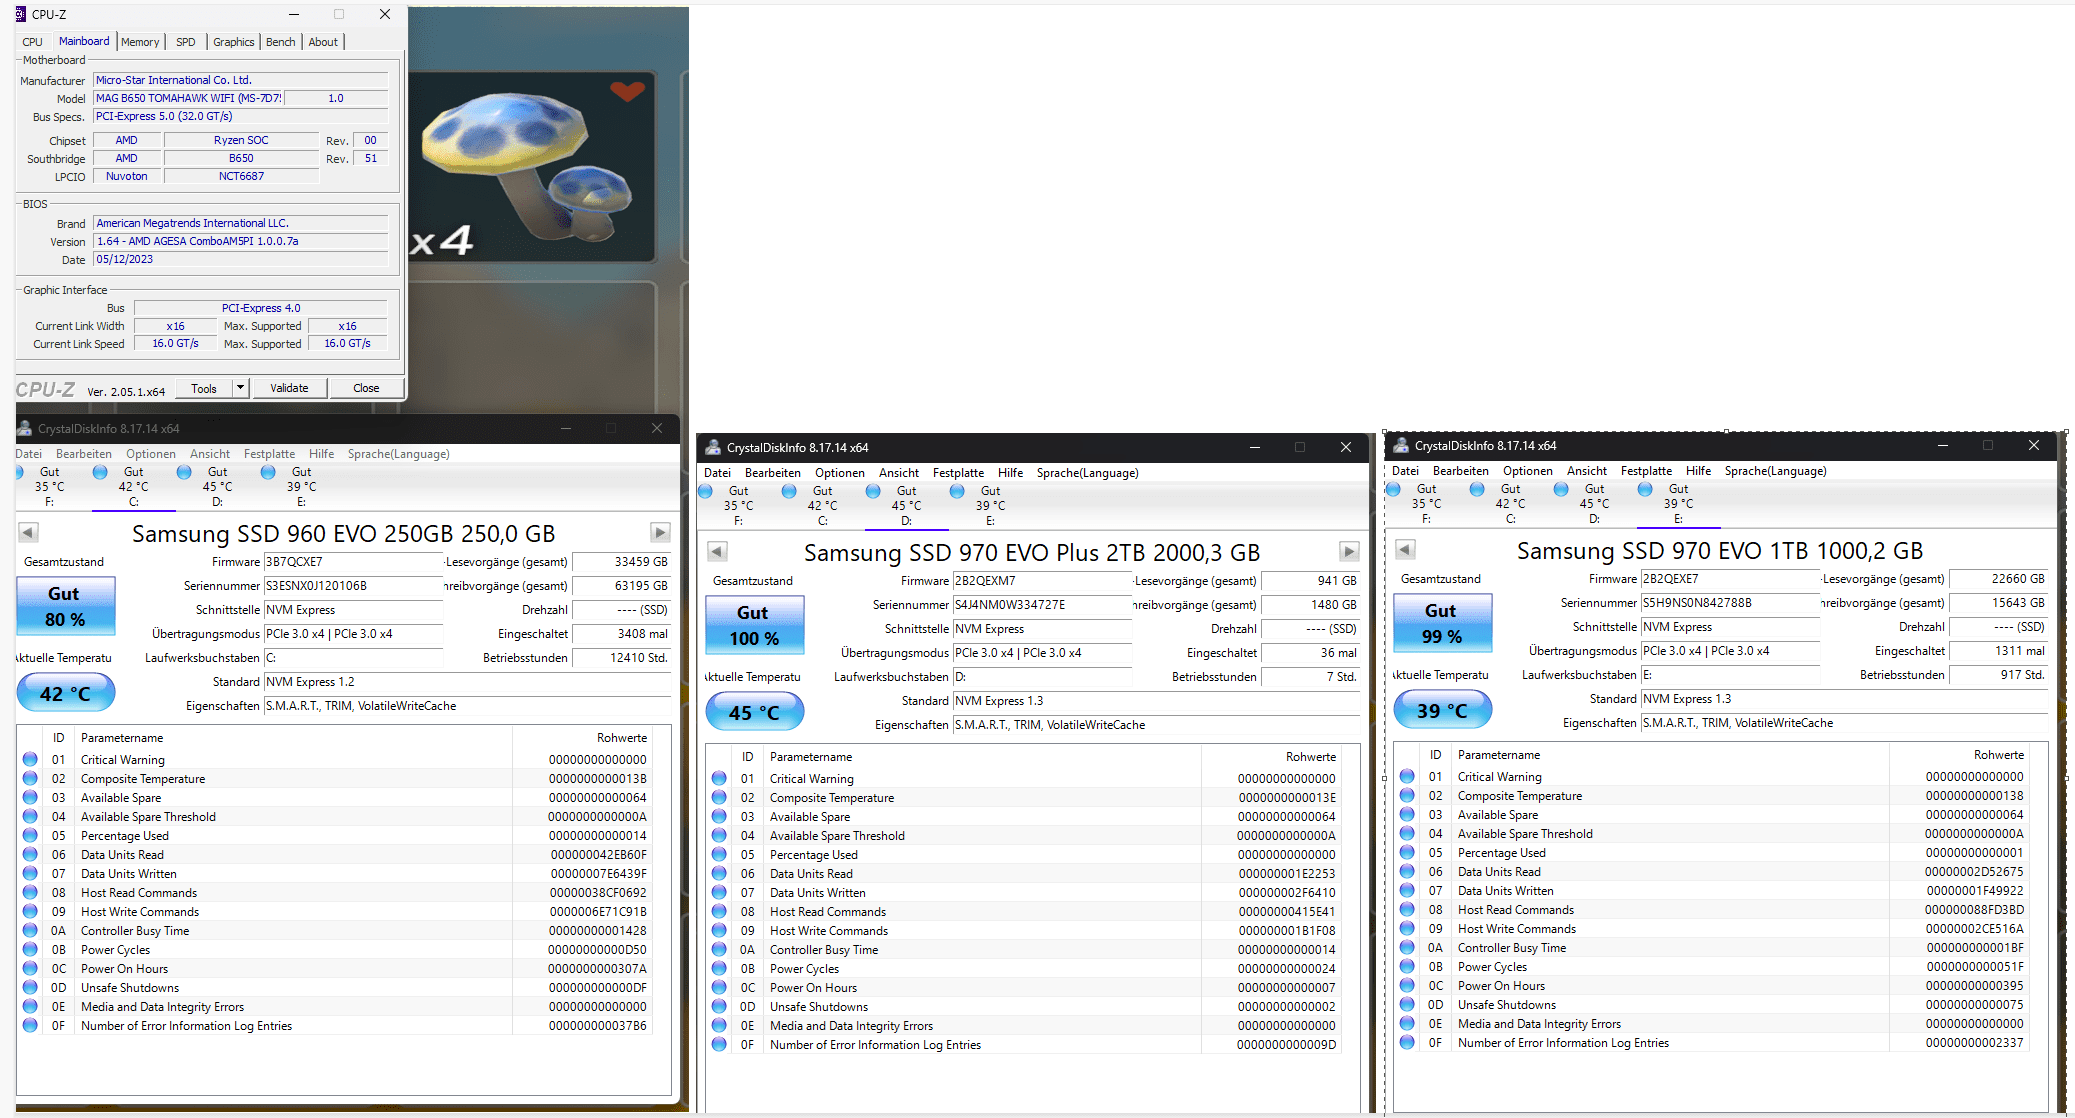Open the Bench tab in CPU-Z
Image resolution: width=2075 pixels, height=1118 pixels.
pyautogui.click(x=281, y=42)
